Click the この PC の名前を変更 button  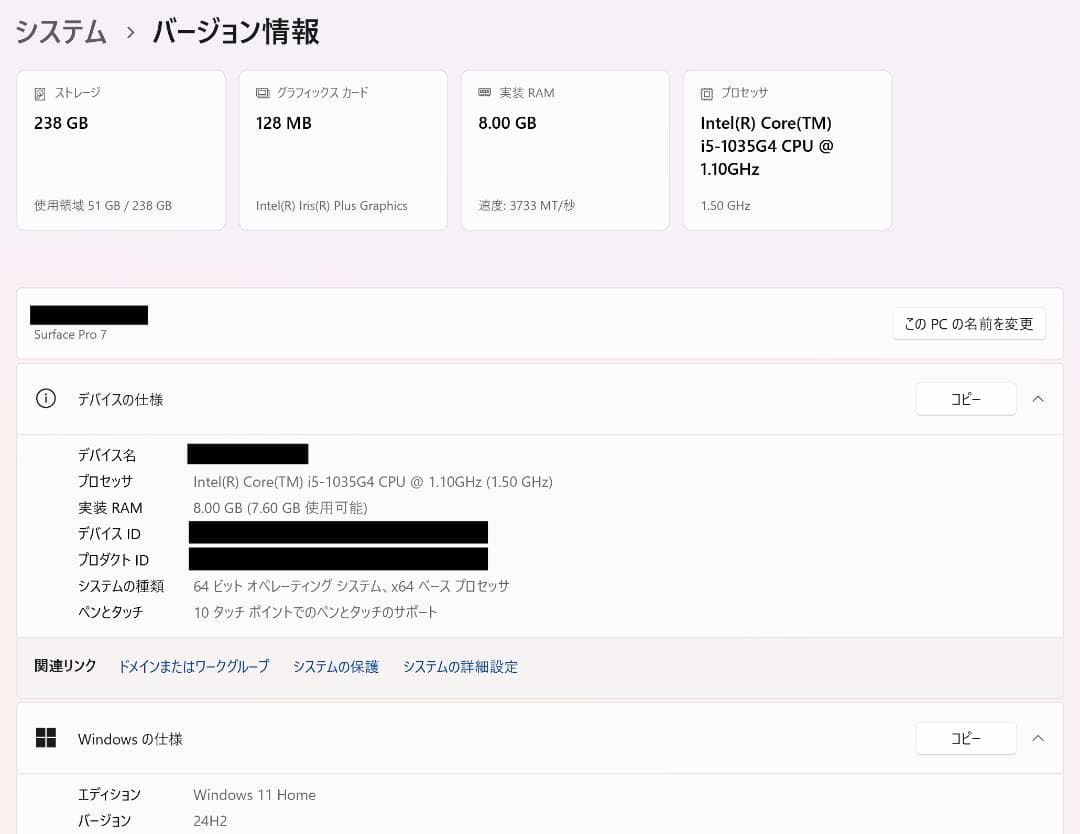969,323
